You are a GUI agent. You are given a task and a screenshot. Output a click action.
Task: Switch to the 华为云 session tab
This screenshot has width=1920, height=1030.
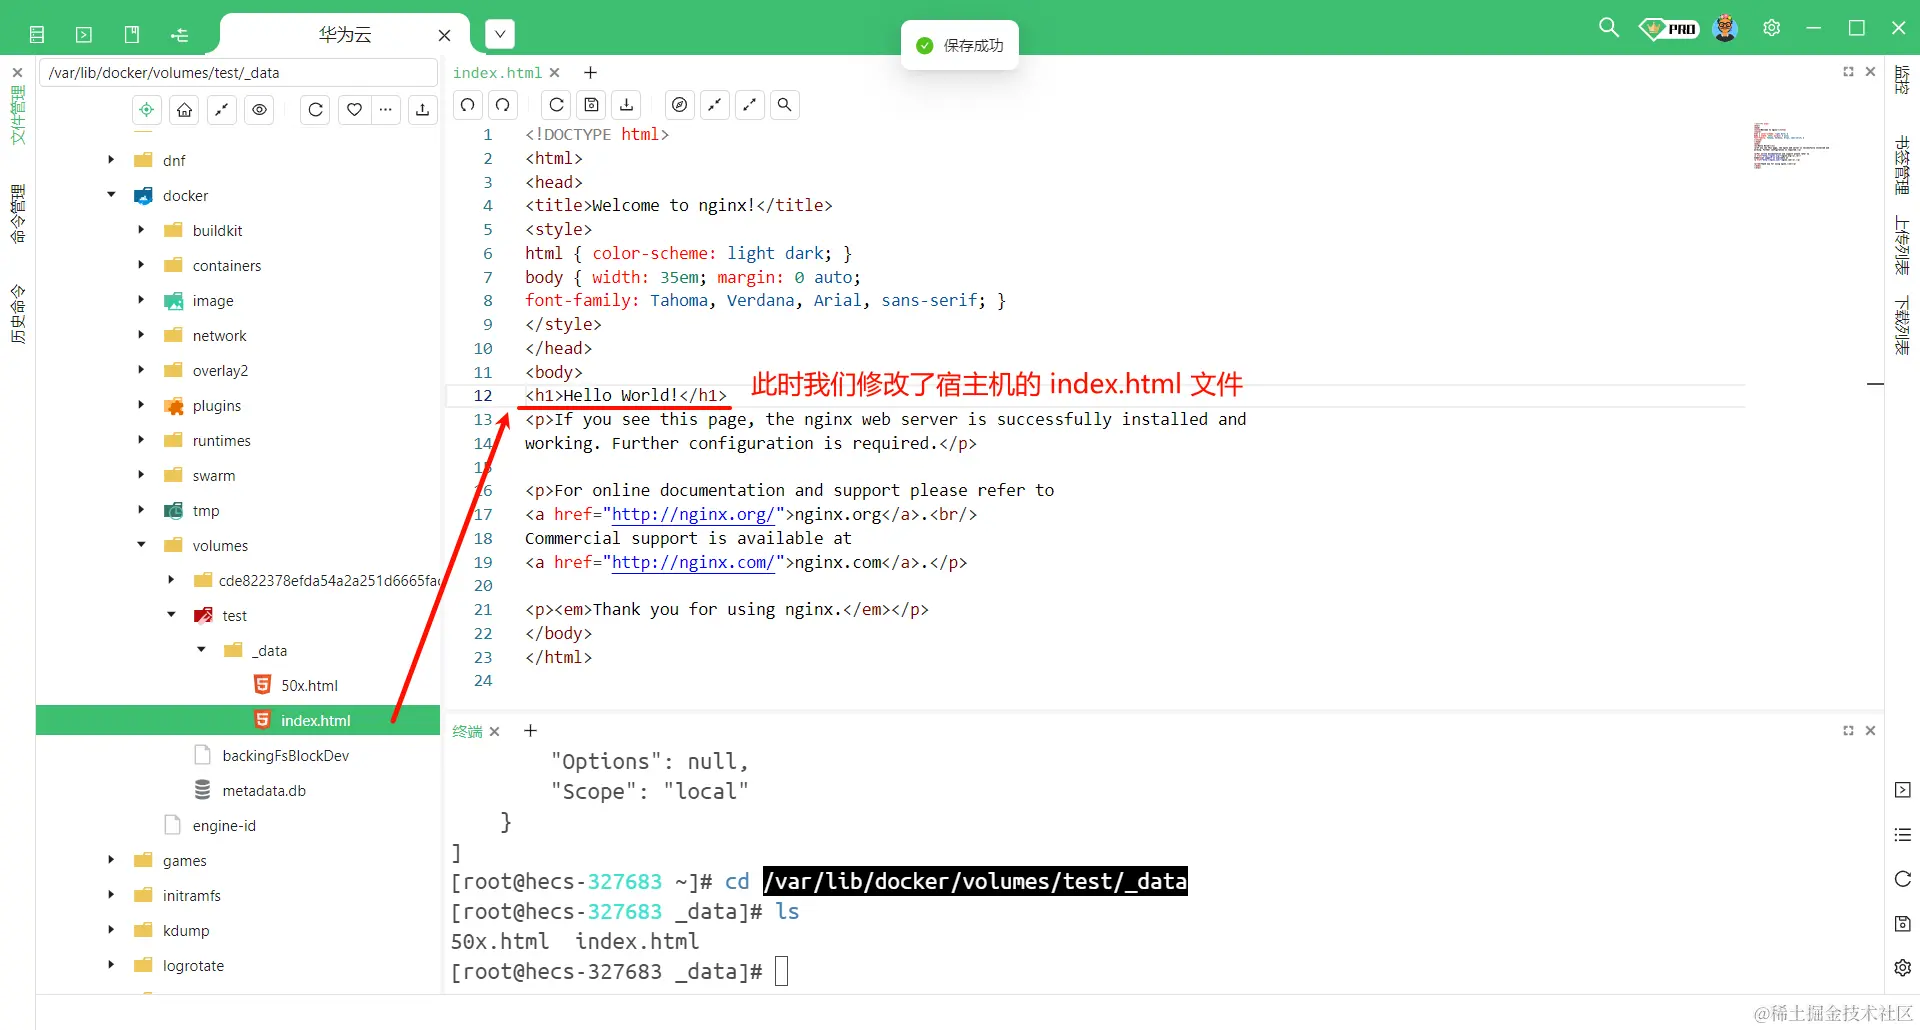(345, 35)
